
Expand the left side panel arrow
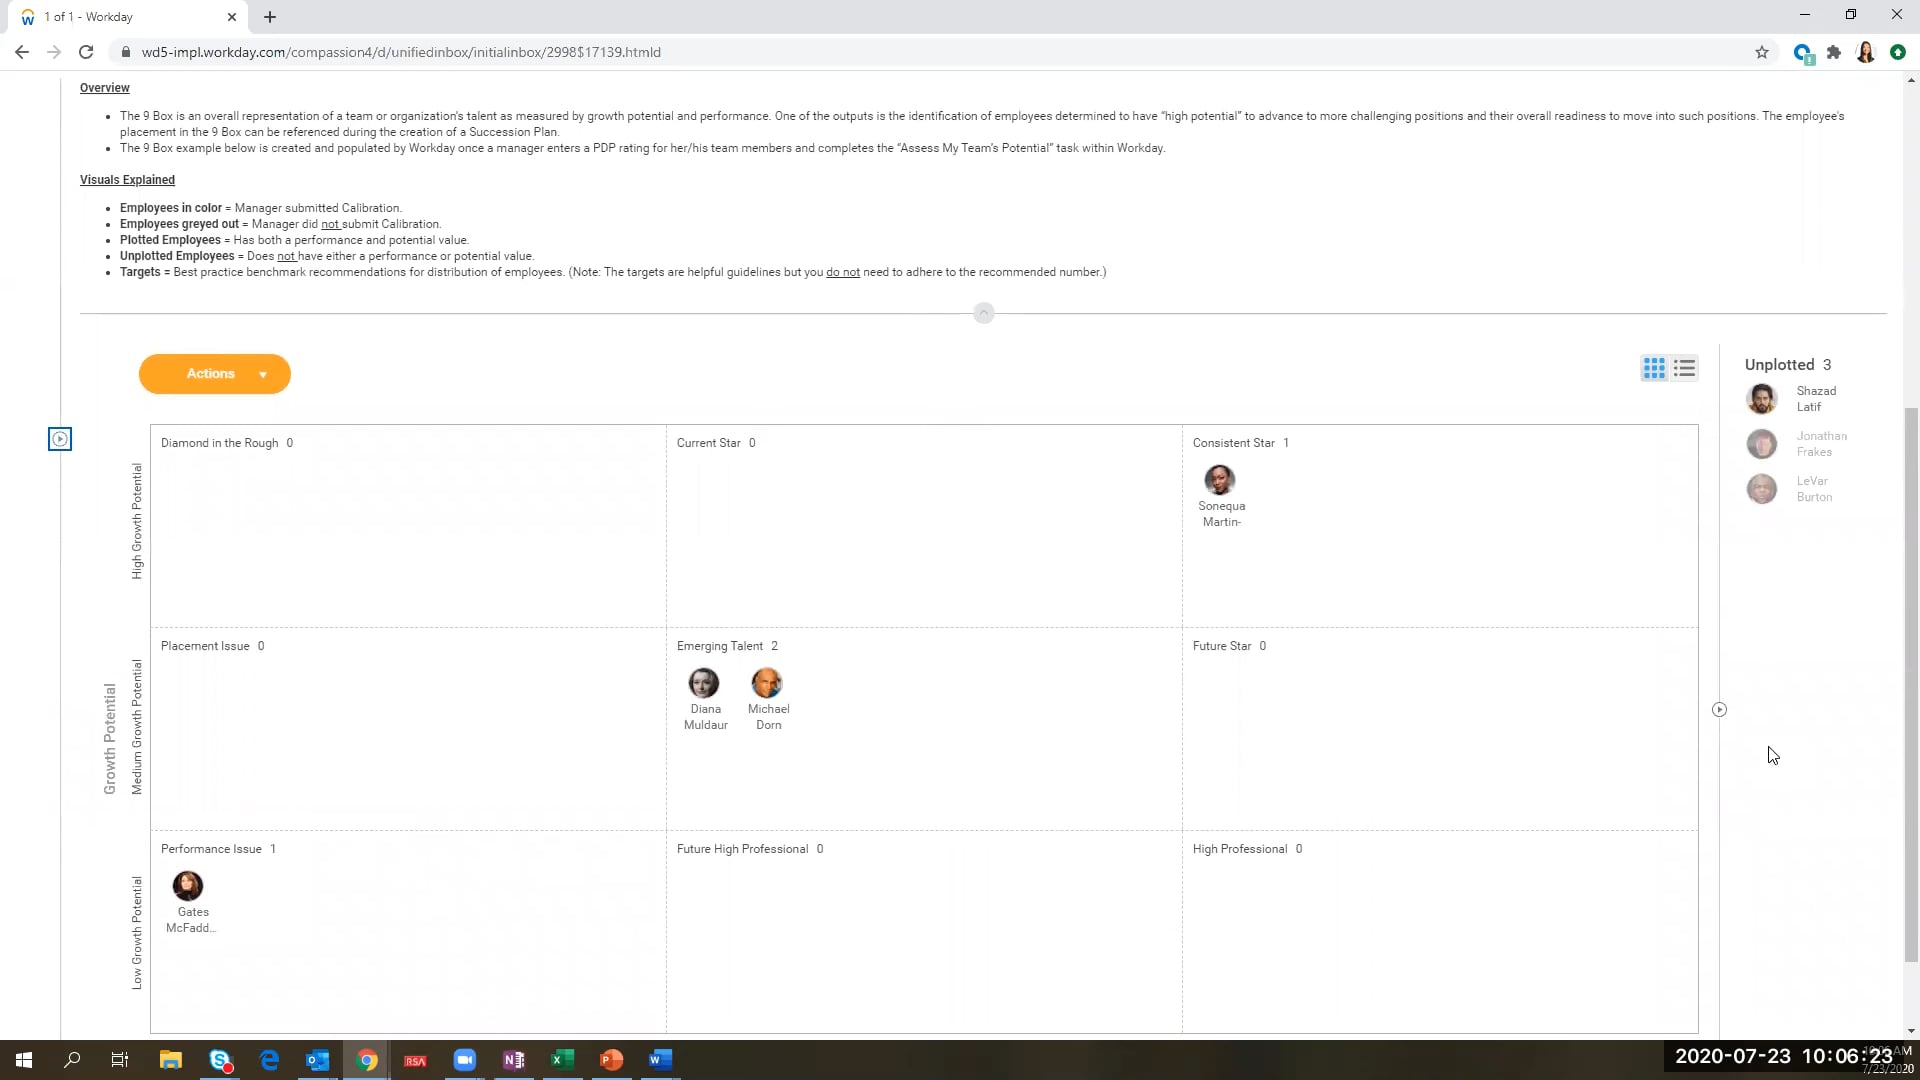click(60, 439)
